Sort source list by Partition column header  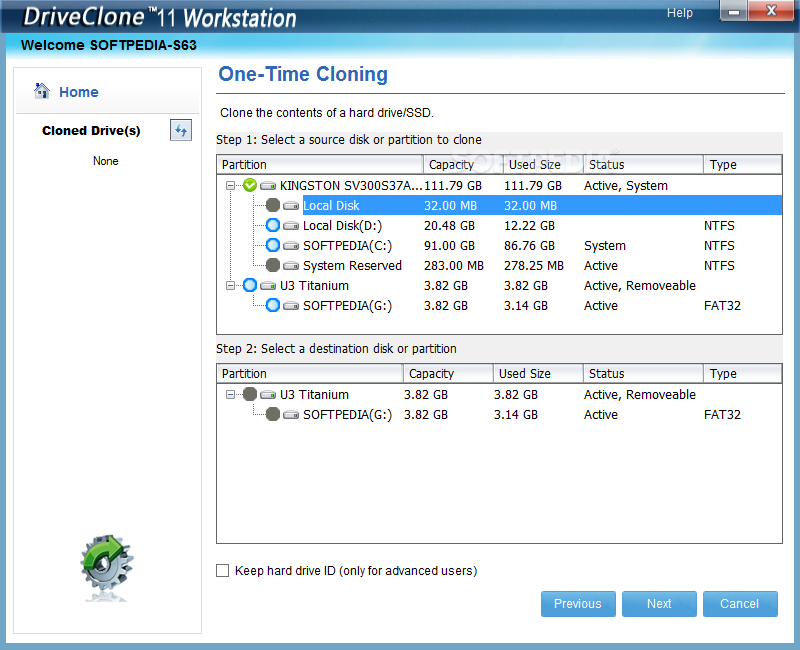320,165
